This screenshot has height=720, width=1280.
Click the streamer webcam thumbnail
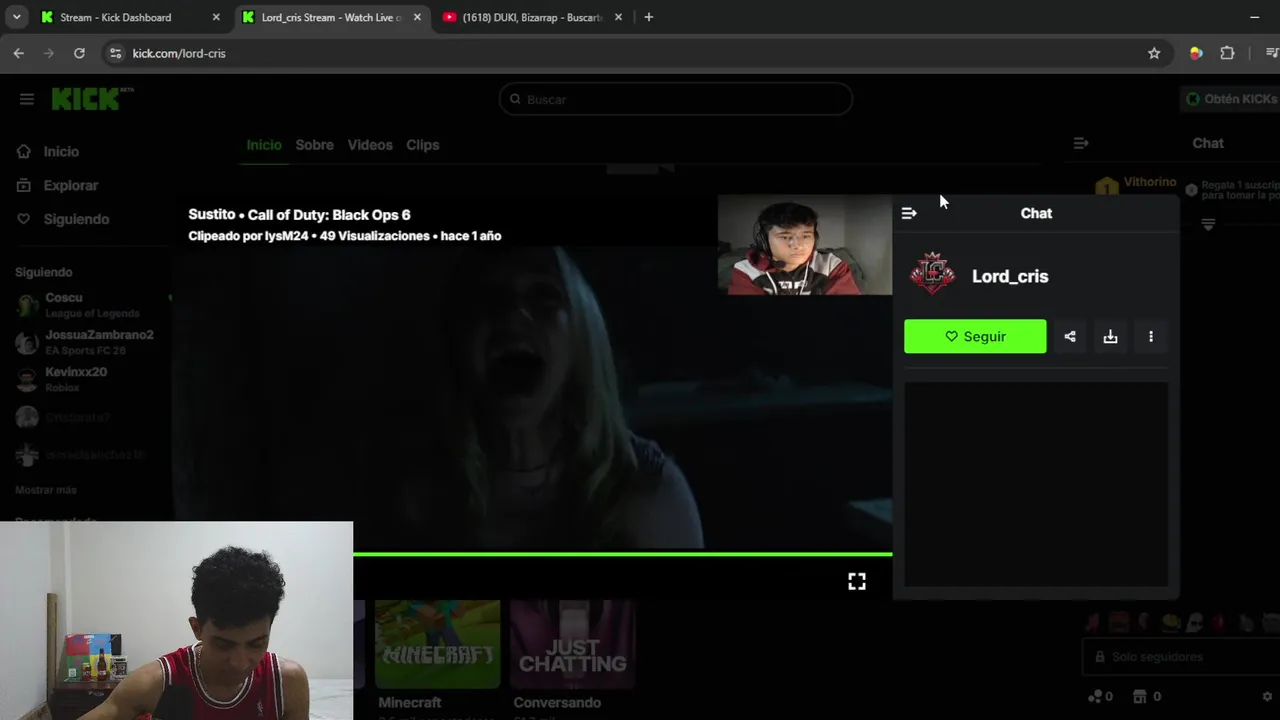[x=805, y=245]
